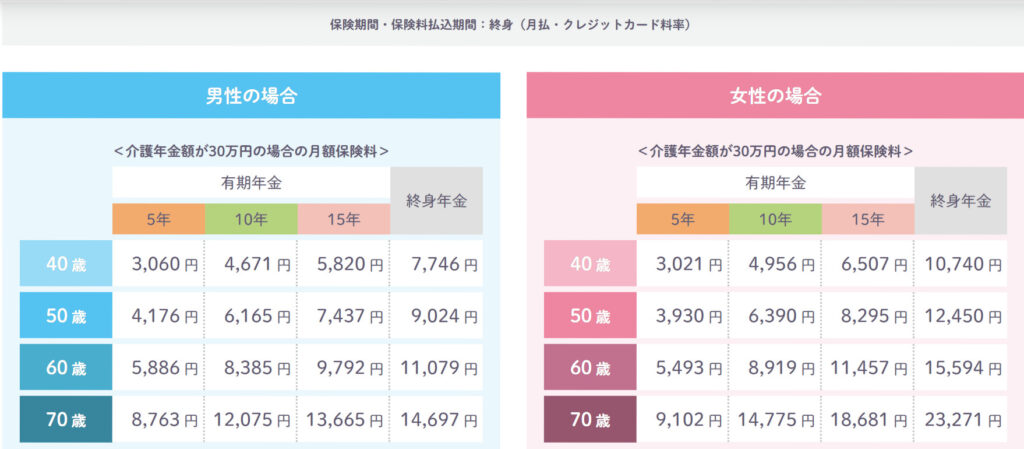Click the 23,271円 premium cell
Screen dimensions: 1024x449
(960, 421)
